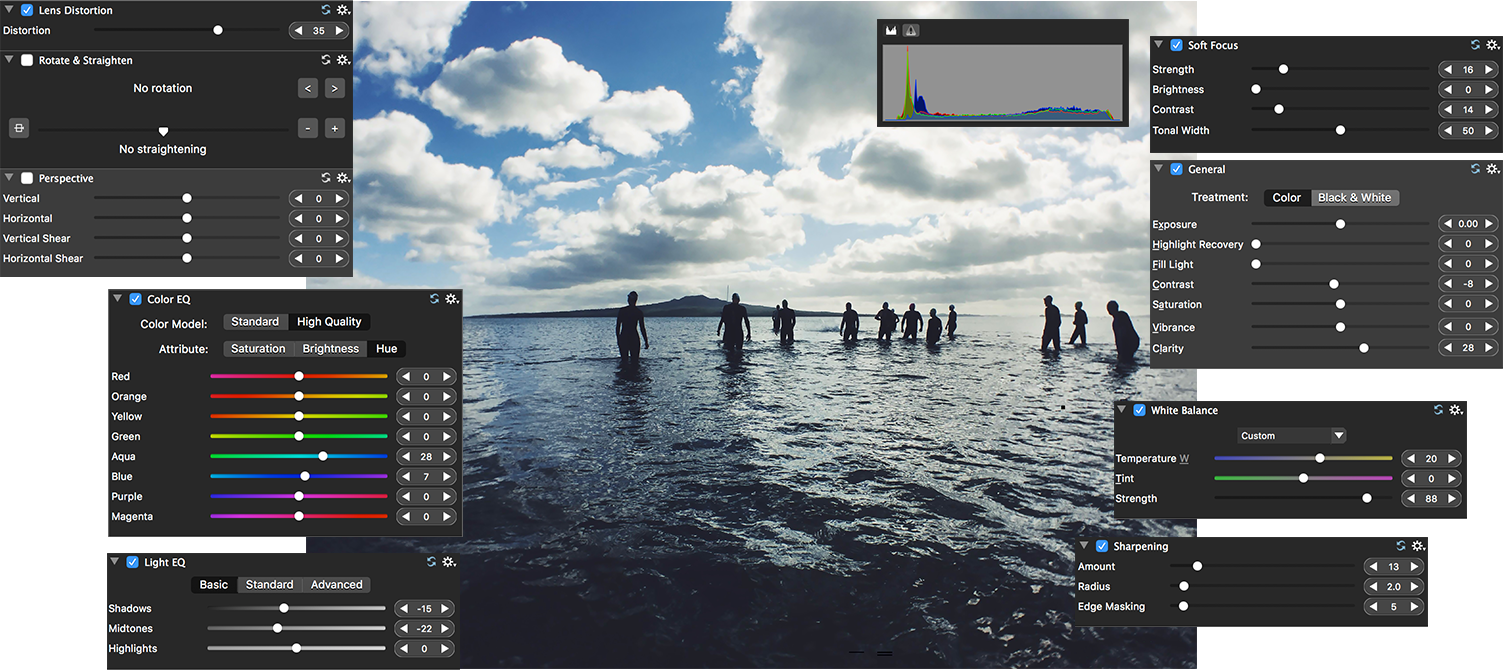Image resolution: width=1503 pixels, height=670 pixels.
Task: Reset the Sharpening panel
Action: (1402, 546)
